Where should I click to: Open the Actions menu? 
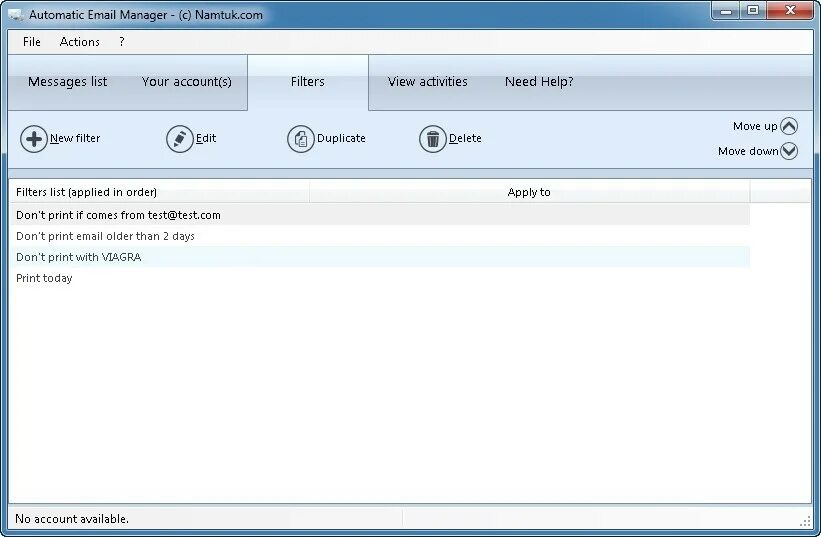pyautogui.click(x=80, y=42)
